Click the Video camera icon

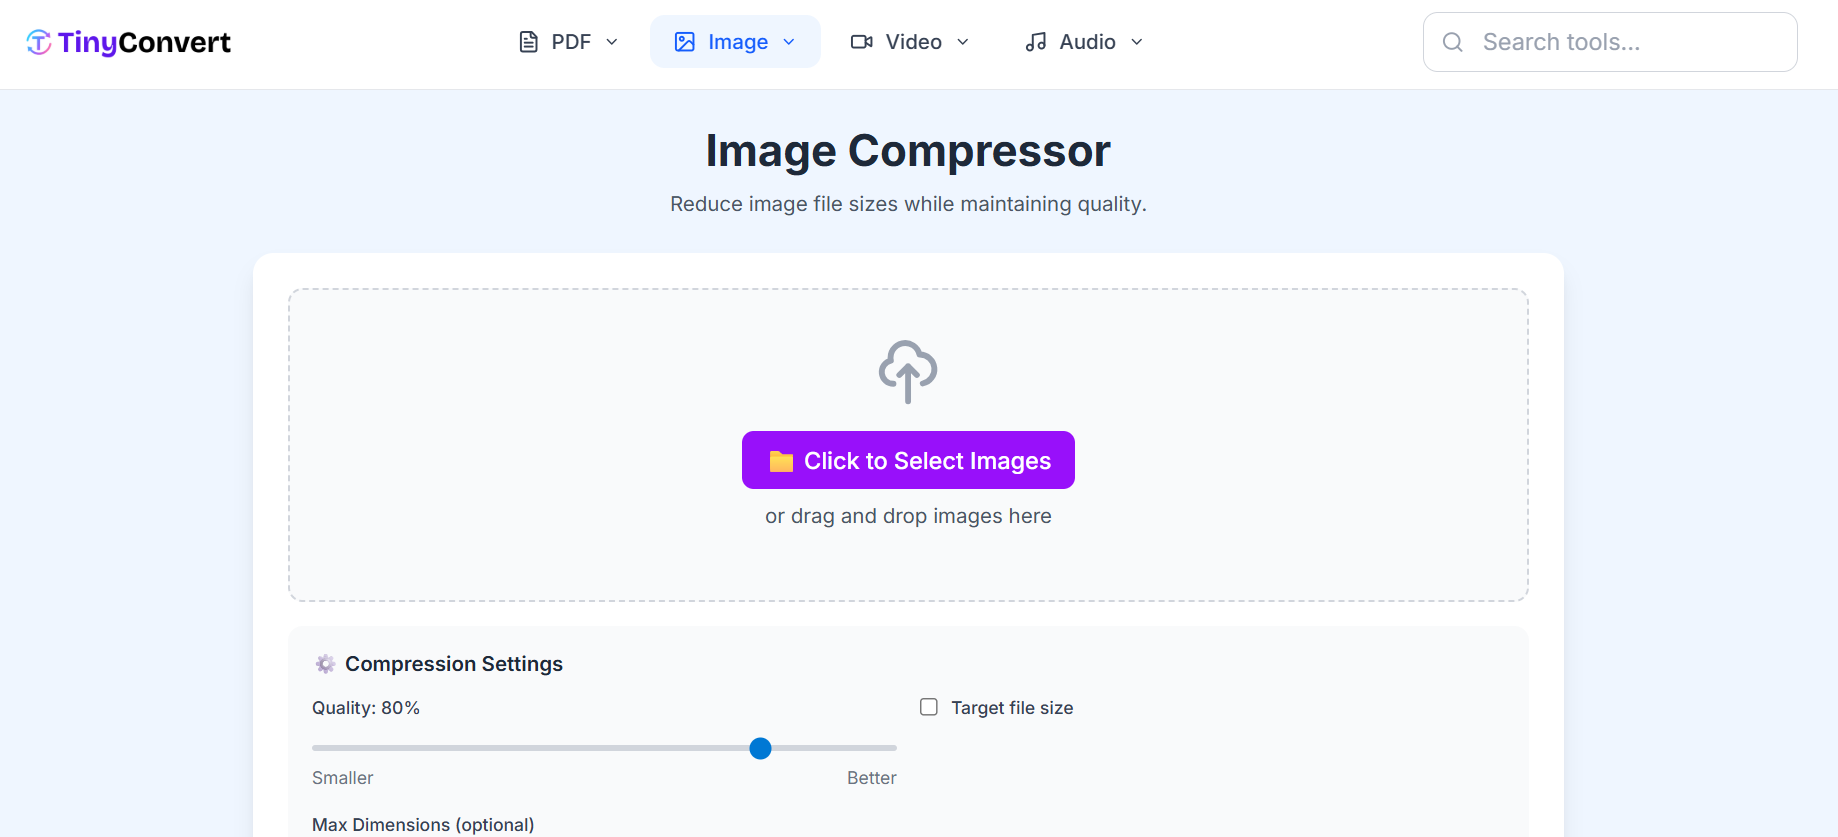pyautogui.click(x=862, y=42)
